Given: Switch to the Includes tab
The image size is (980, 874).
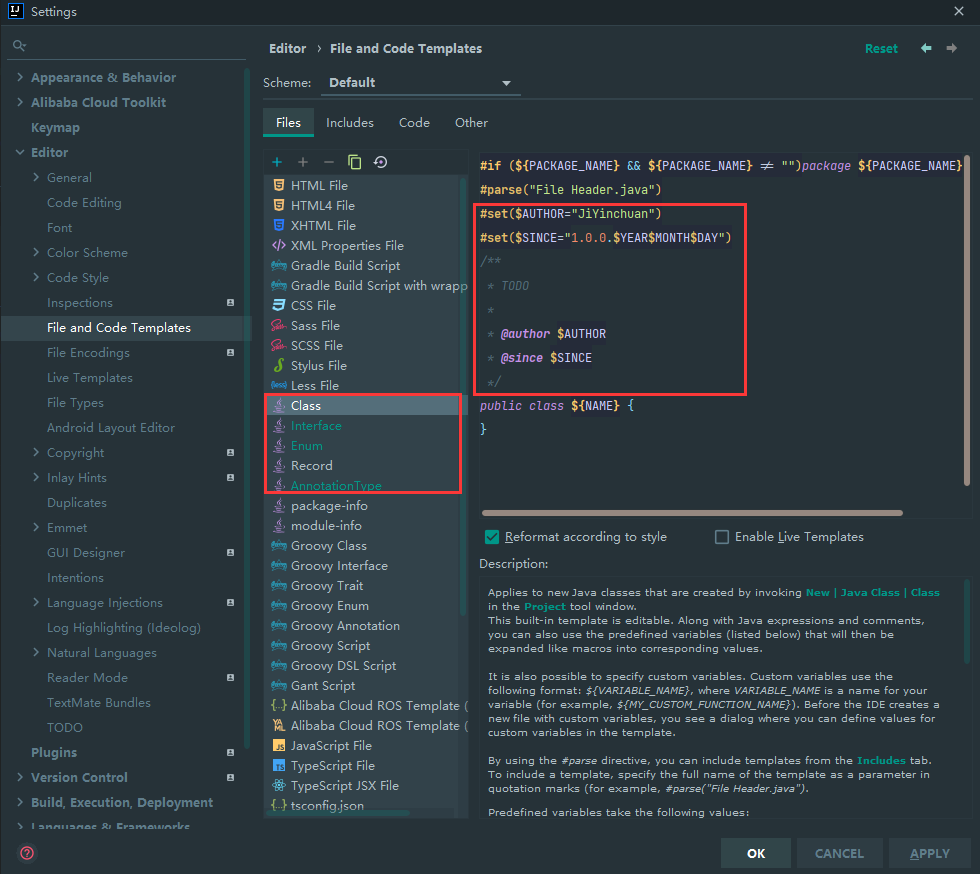Looking at the screenshot, I should [350, 122].
